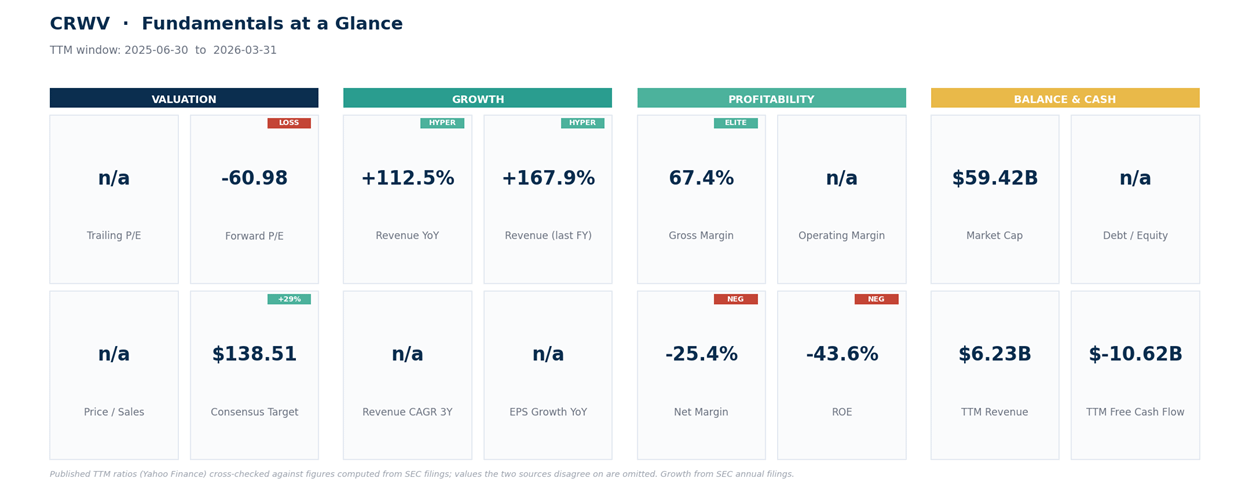Image resolution: width=1249 pixels, height=489 pixels.
Task: Select the TTM Free Cash Flow card
Action: [1135, 375]
